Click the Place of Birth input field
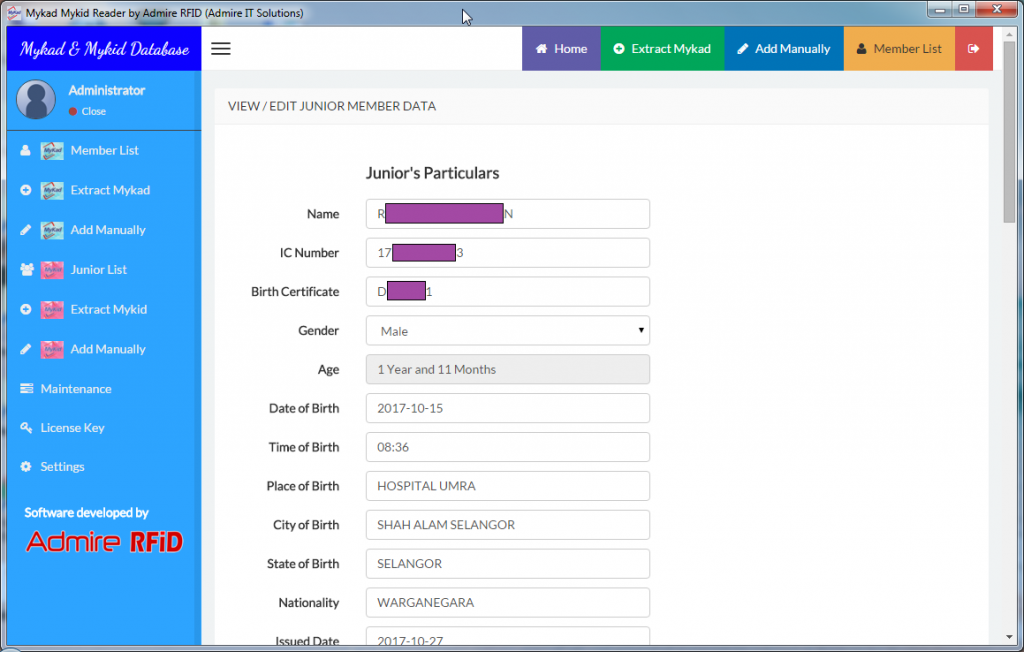Image resolution: width=1024 pixels, height=652 pixels. [507, 487]
